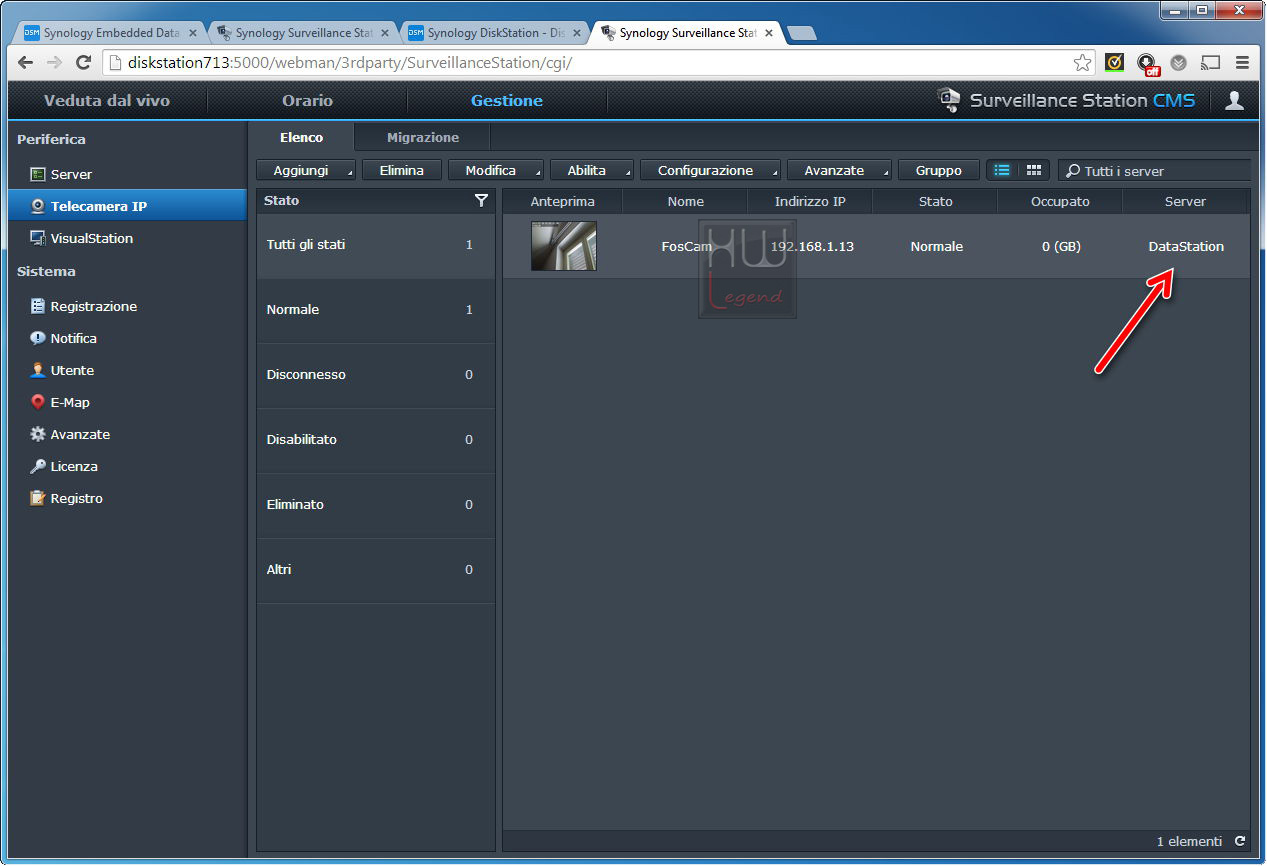Click the Licenza key icon

coord(38,466)
